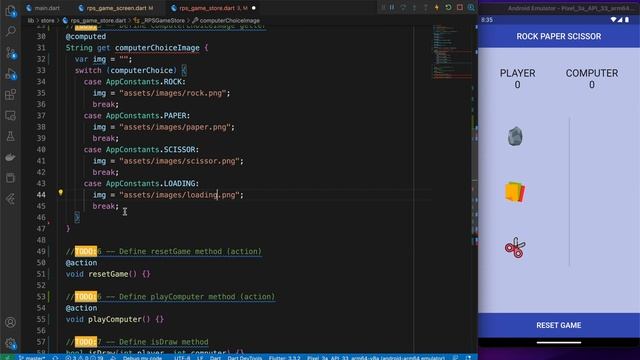Click the debug Step Into button

tap(414, 7)
